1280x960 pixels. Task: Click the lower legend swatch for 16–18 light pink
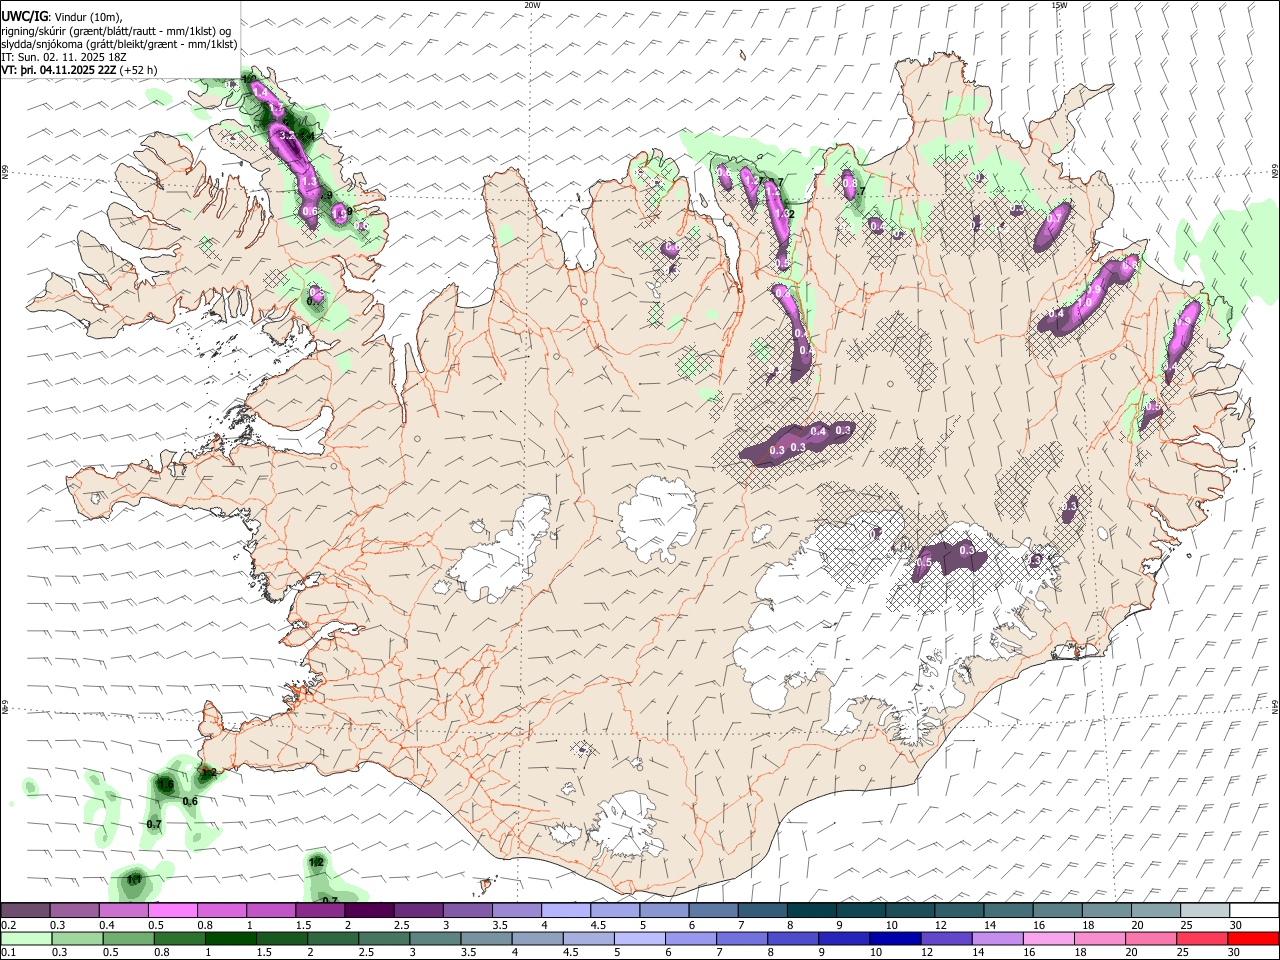coord(1048,939)
